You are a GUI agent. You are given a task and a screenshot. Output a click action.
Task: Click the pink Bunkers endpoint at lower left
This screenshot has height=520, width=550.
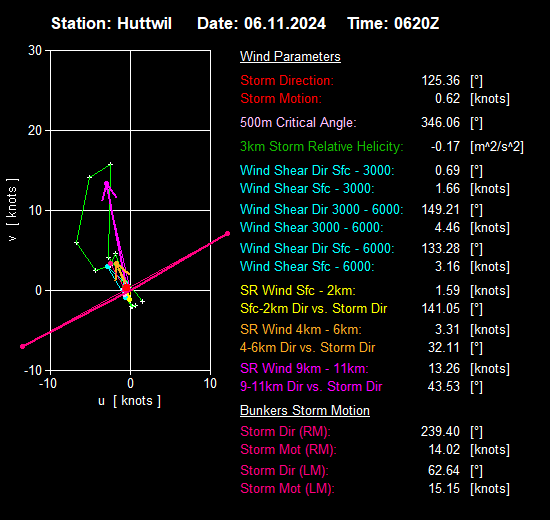pyautogui.click(x=23, y=346)
